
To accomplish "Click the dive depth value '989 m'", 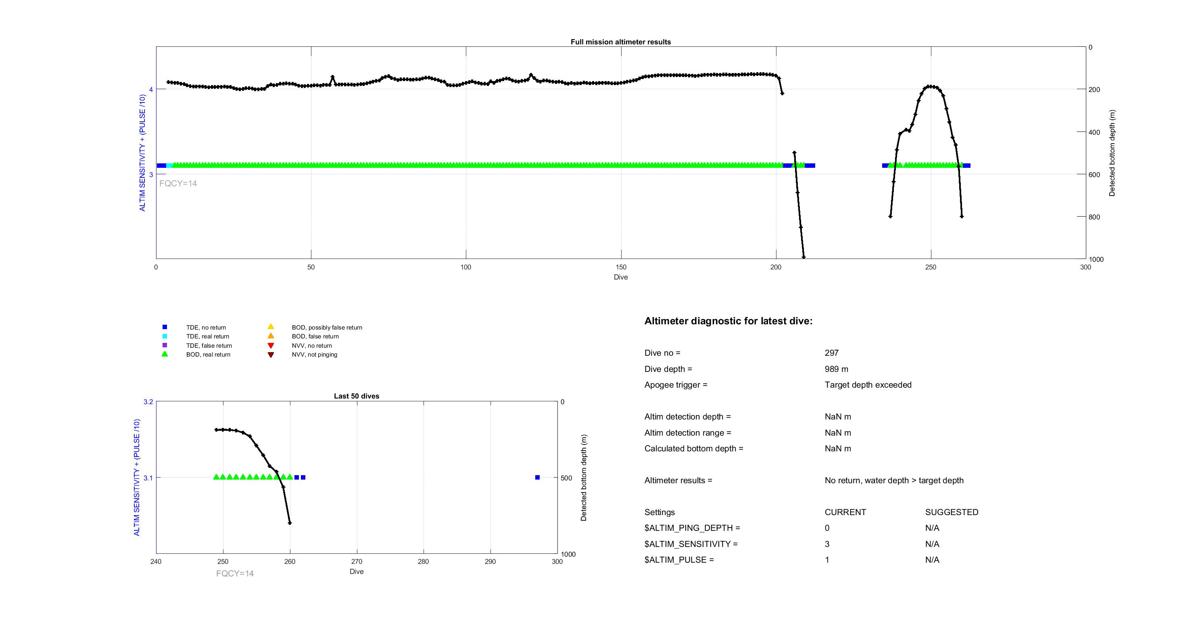I will pyautogui.click(x=837, y=369).
